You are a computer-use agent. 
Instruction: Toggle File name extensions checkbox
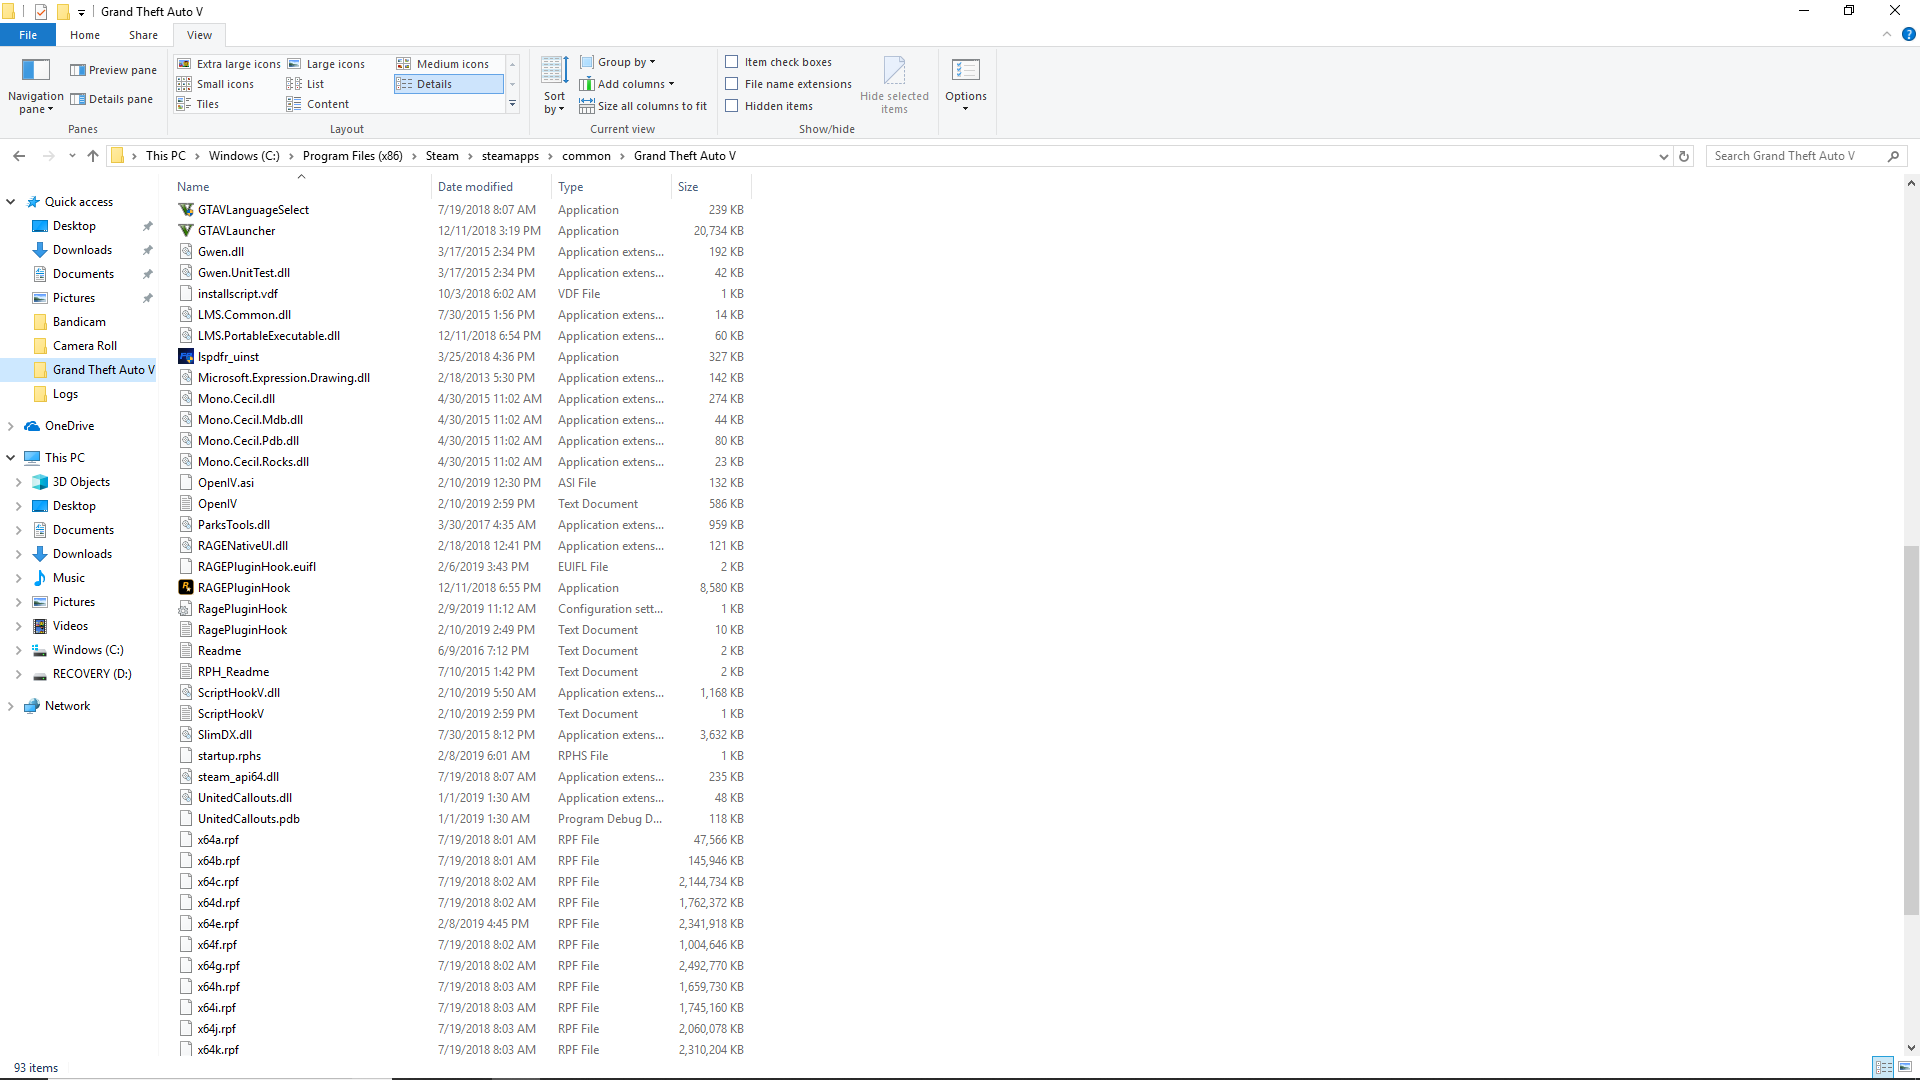click(732, 84)
